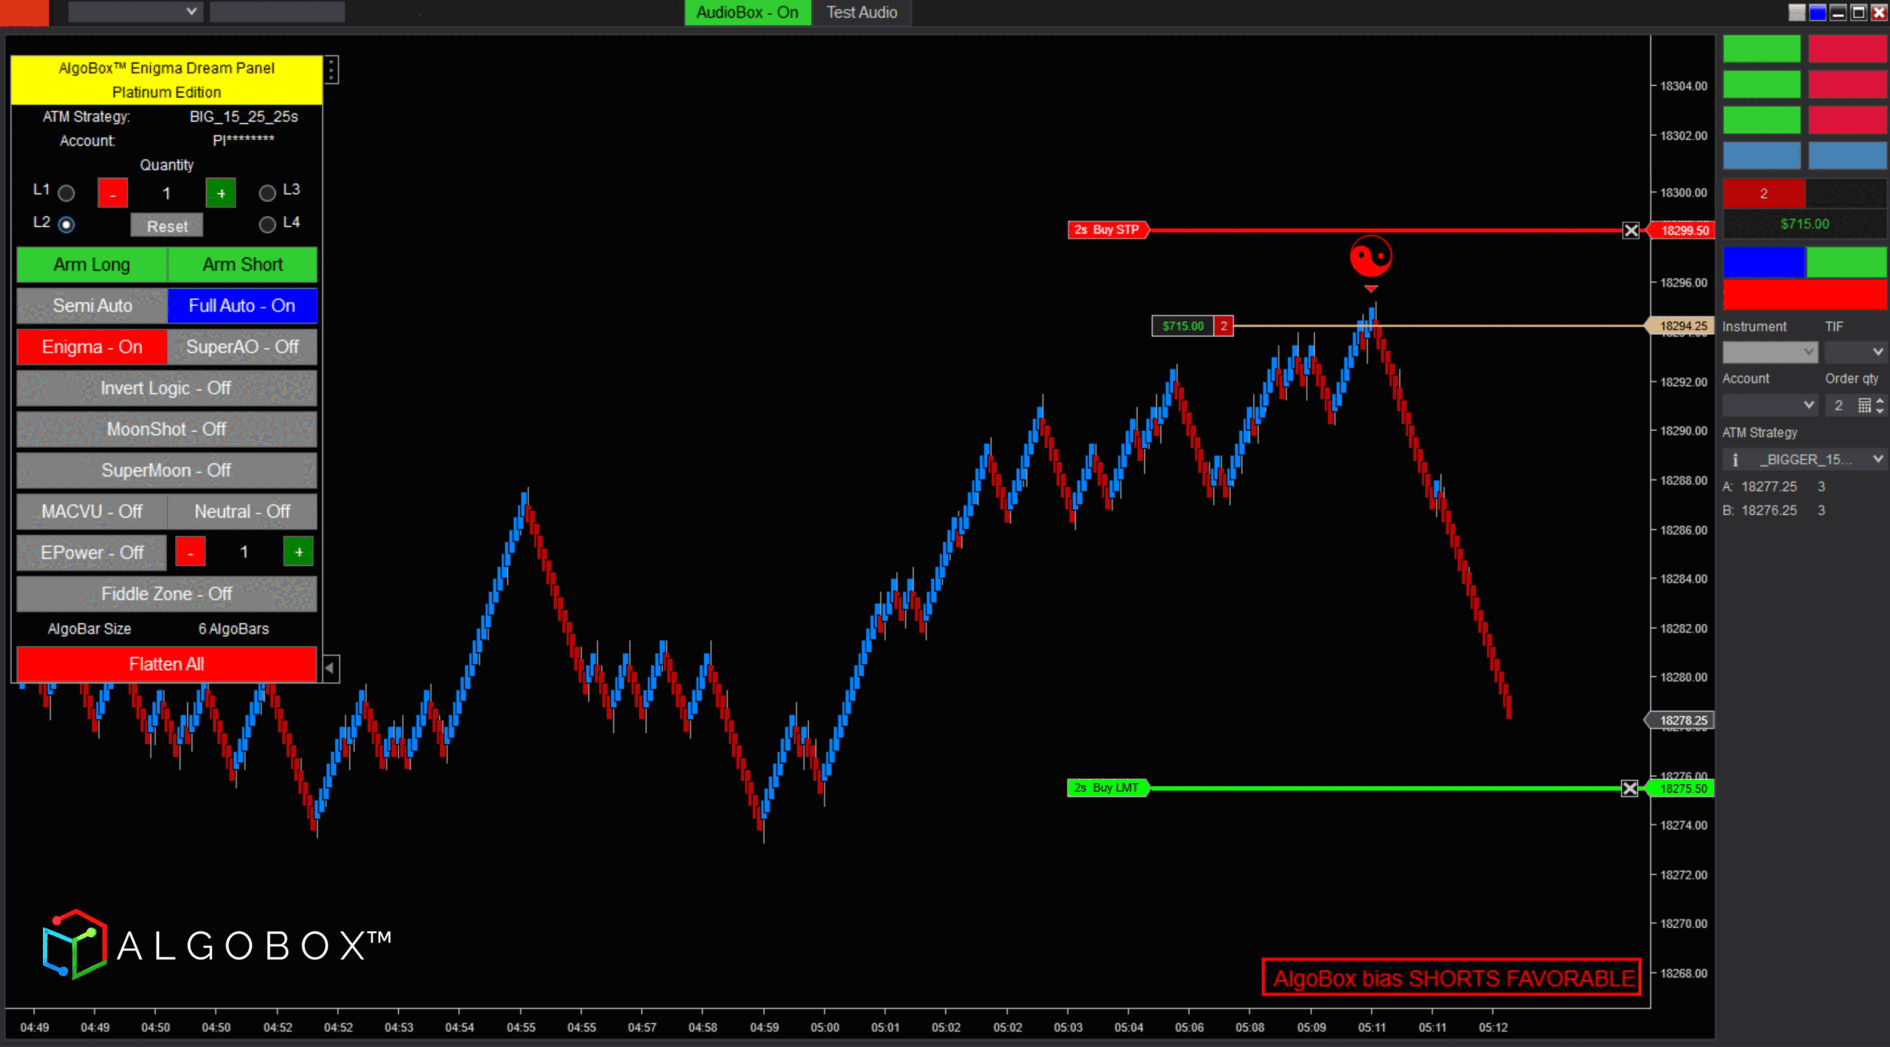Select the L3 radio button
The image size is (1890, 1047).
[x=267, y=193]
